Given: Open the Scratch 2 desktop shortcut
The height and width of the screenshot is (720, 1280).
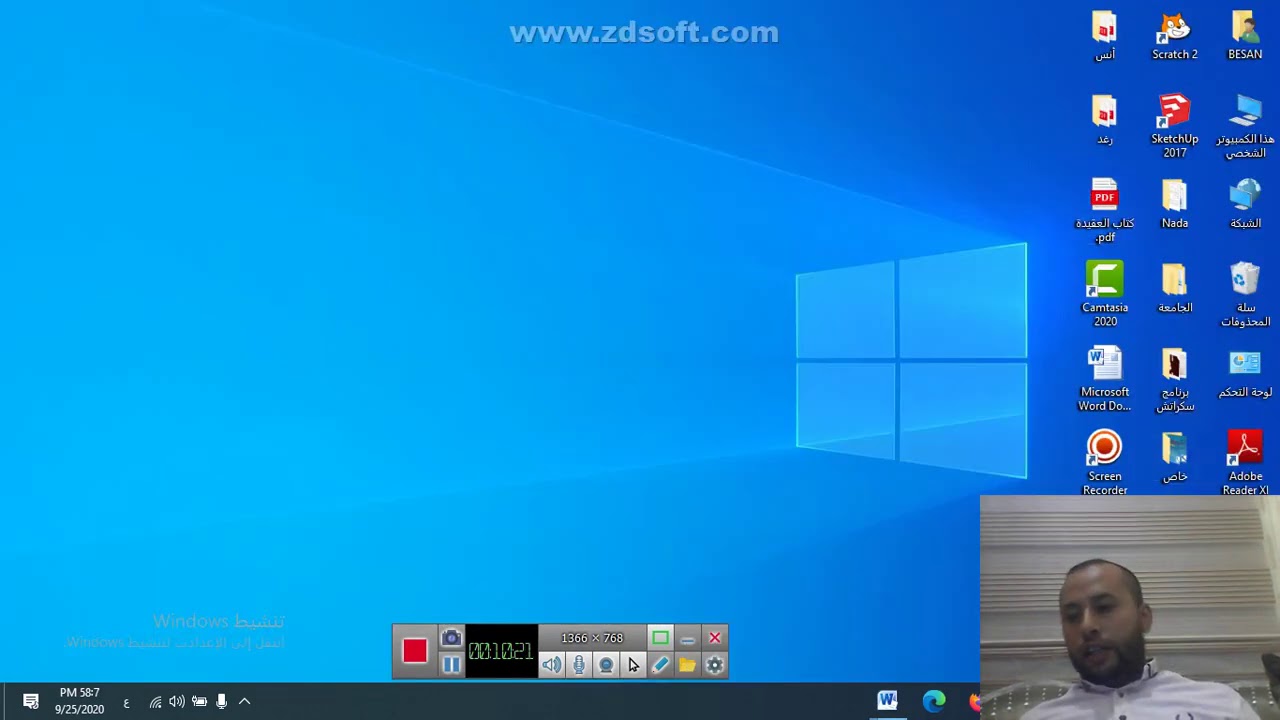Looking at the screenshot, I should point(1175,36).
